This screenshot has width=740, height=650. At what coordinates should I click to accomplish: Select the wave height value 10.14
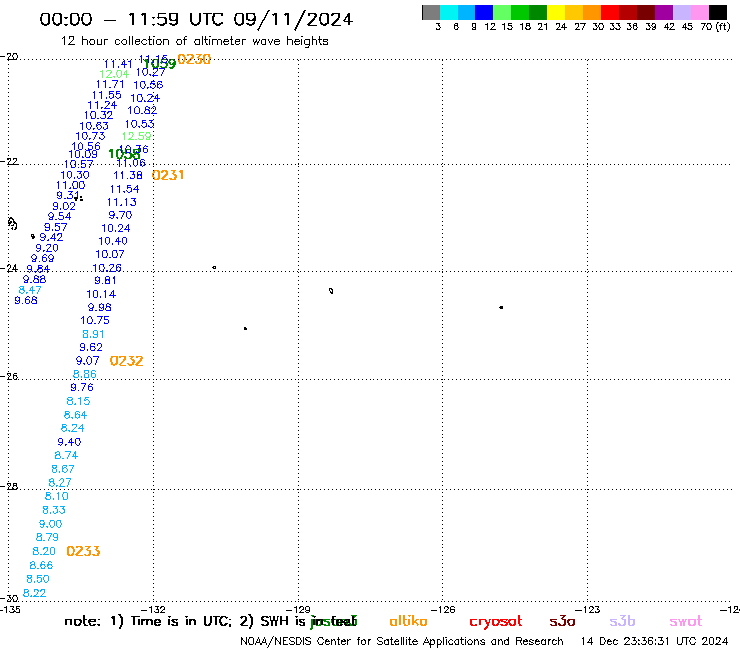point(101,294)
